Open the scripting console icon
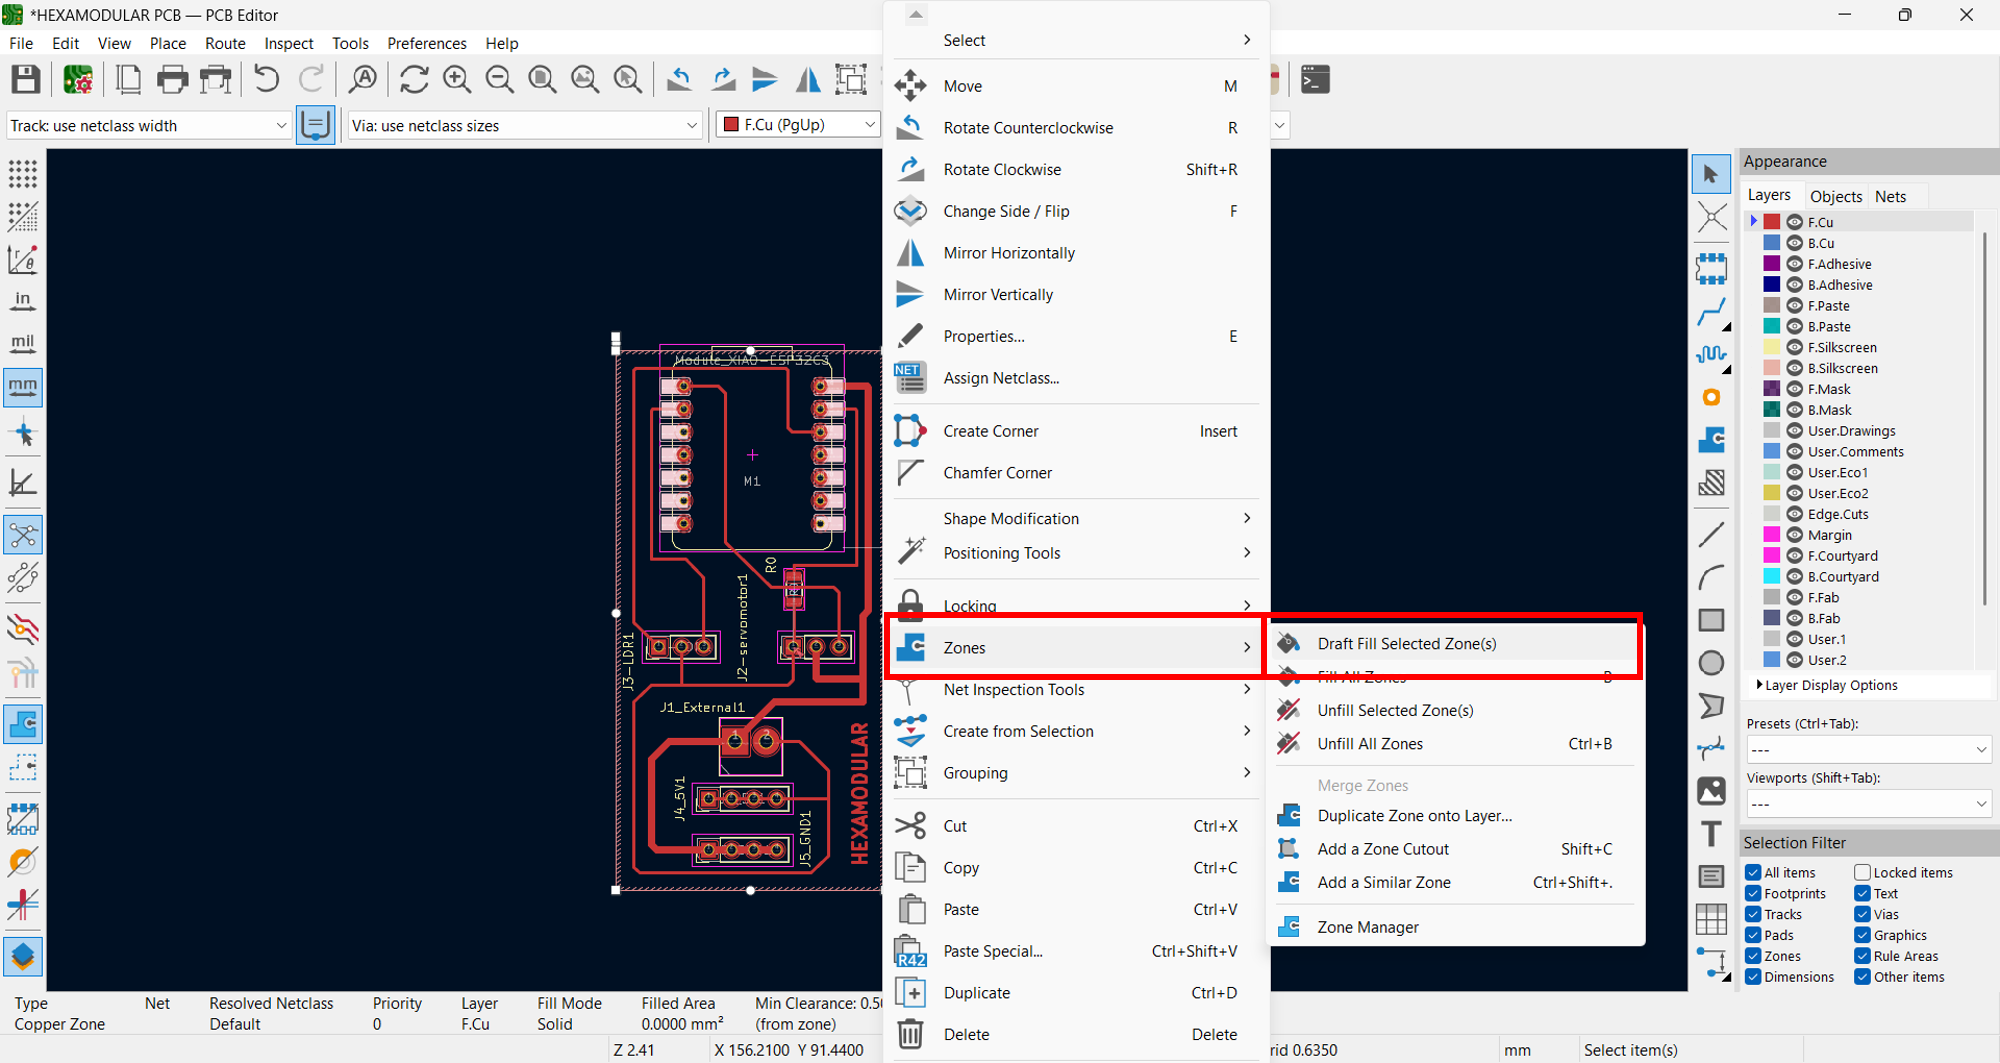The width and height of the screenshot is (2000, 1063). 1315,79
